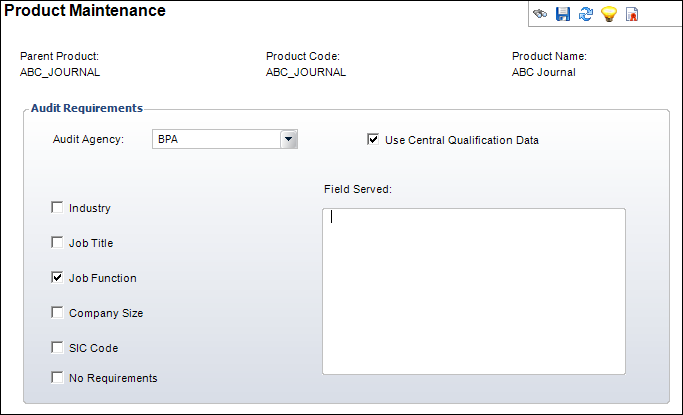
Task: Open the light bulb help icon
Action: (608, 14)
